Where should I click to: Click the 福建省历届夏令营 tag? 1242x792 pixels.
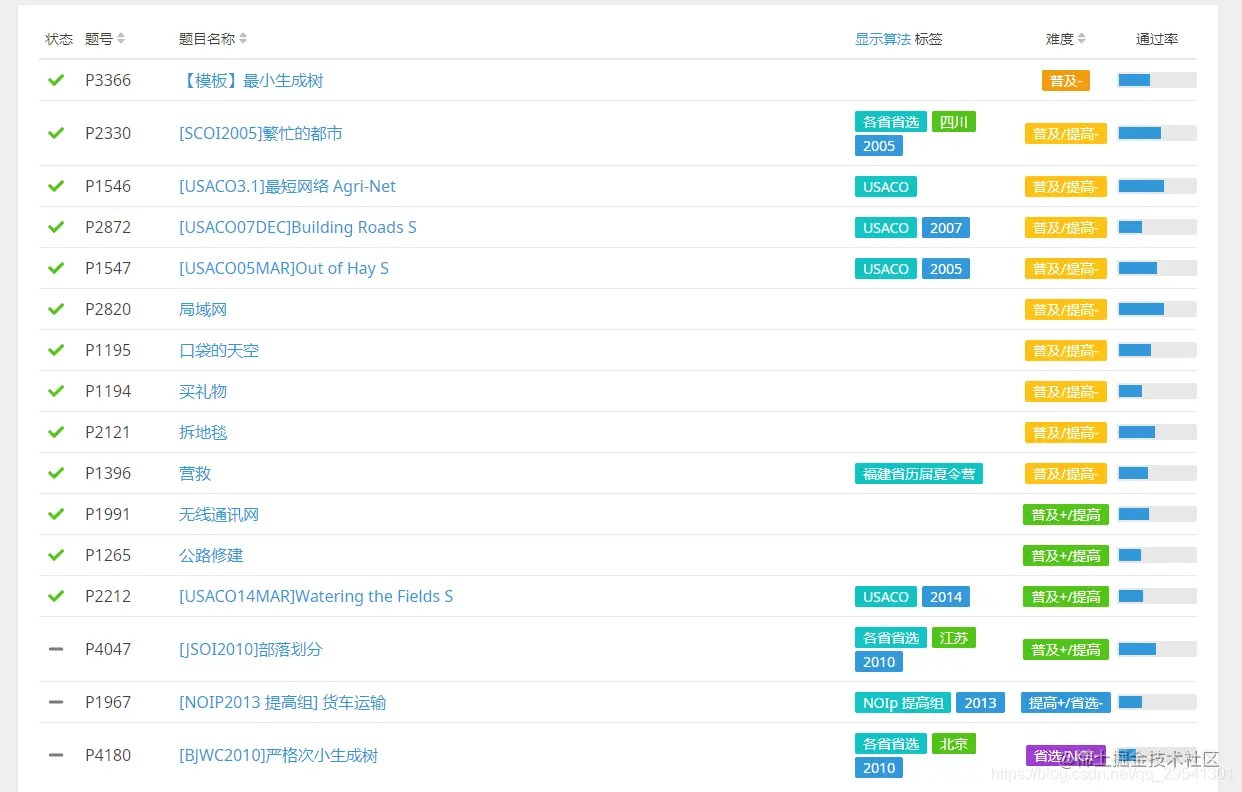[919, 474]
